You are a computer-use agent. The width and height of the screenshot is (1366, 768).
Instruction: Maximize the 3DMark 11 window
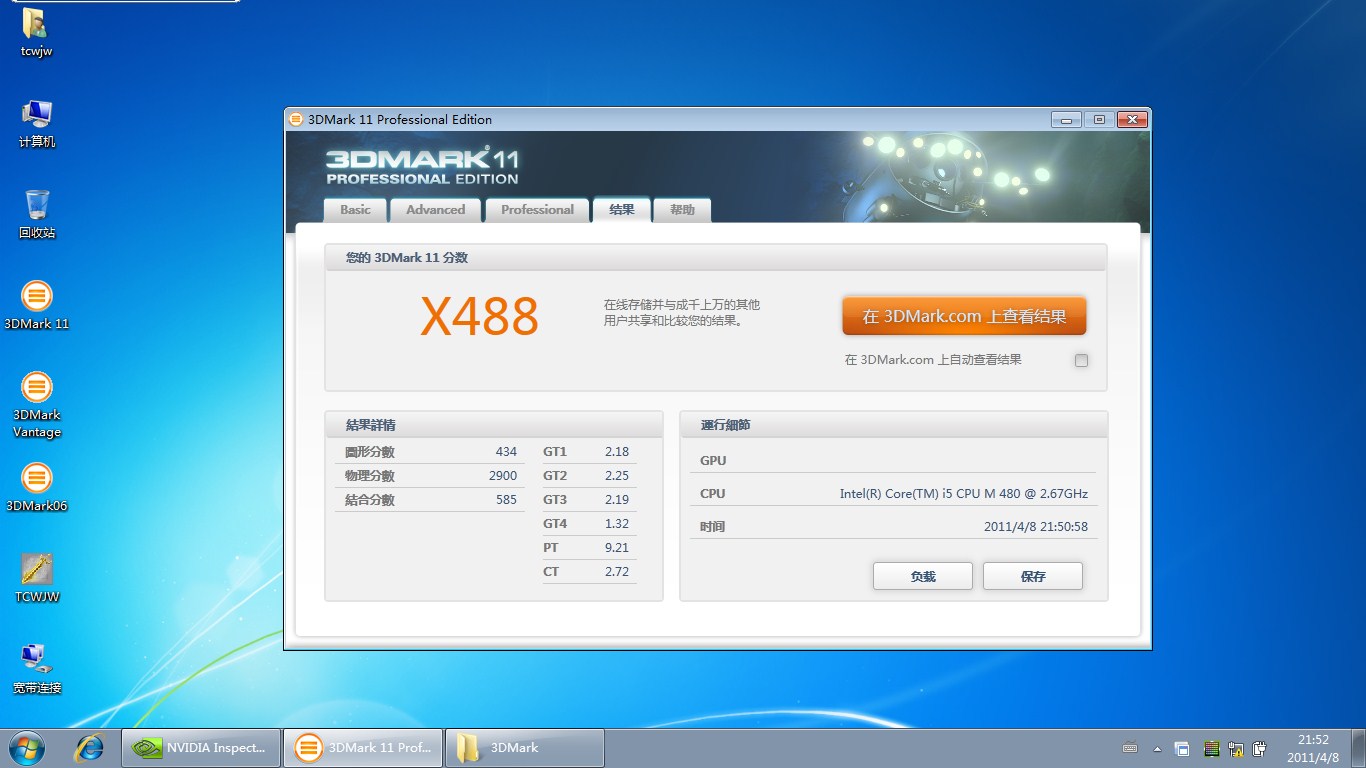pyautogui.click(x=1099, y=120)
